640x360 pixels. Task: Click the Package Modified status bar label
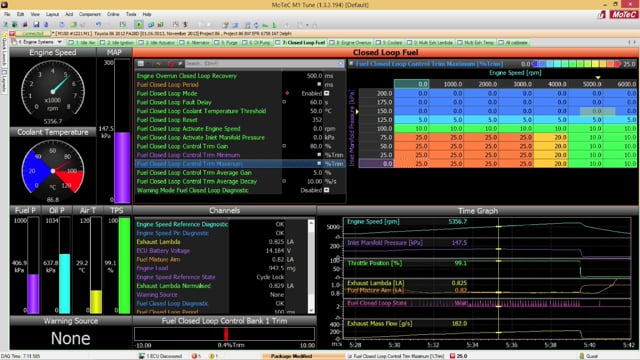pos(291,356)
